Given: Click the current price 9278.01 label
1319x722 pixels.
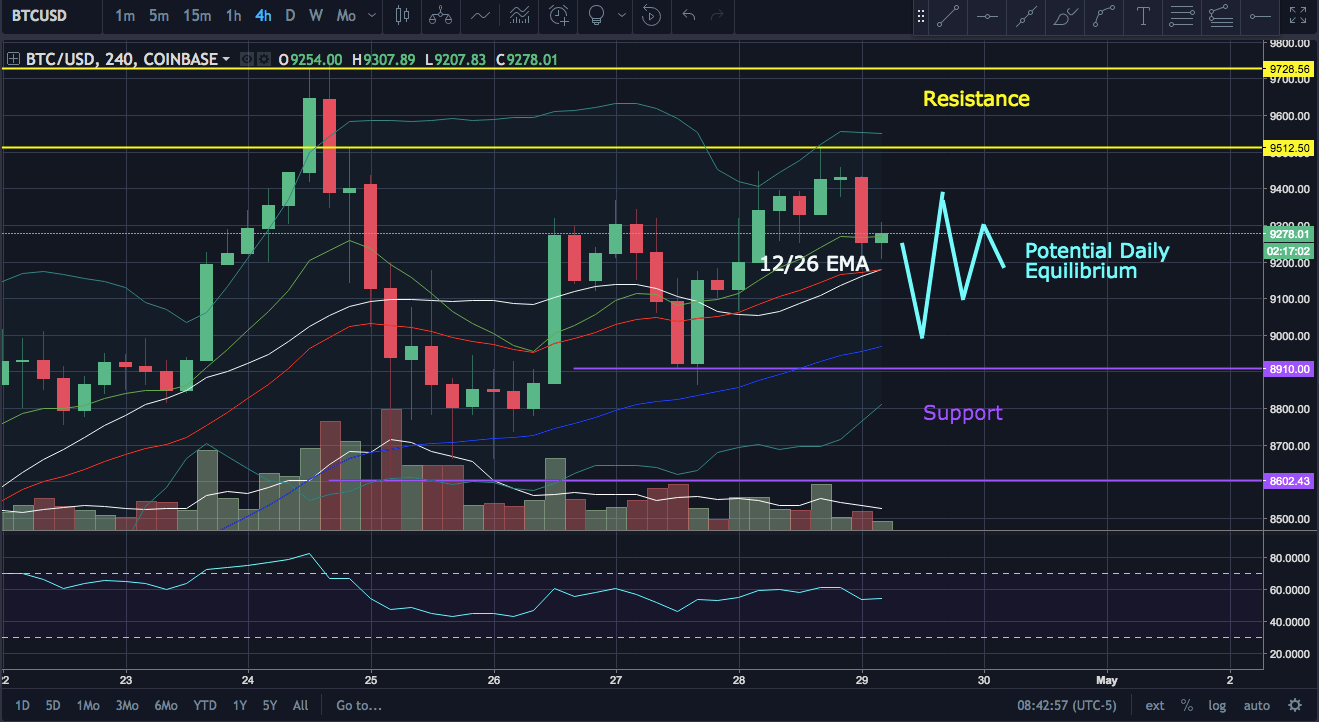Looking at the screenshot, I should 1287,234.
